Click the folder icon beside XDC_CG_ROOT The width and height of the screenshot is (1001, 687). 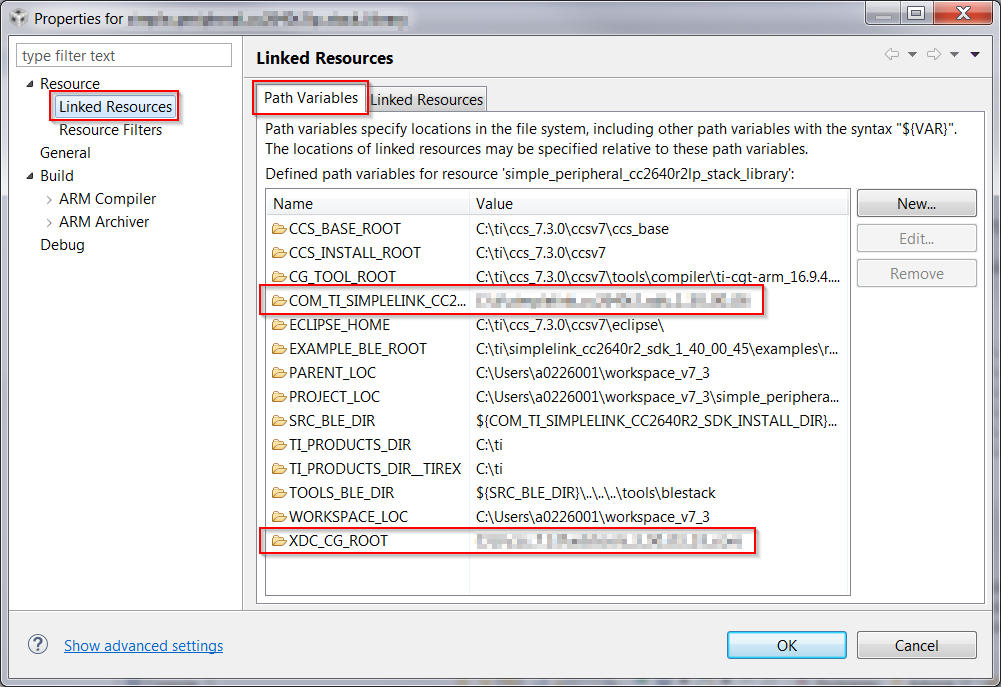coord(278,540)
